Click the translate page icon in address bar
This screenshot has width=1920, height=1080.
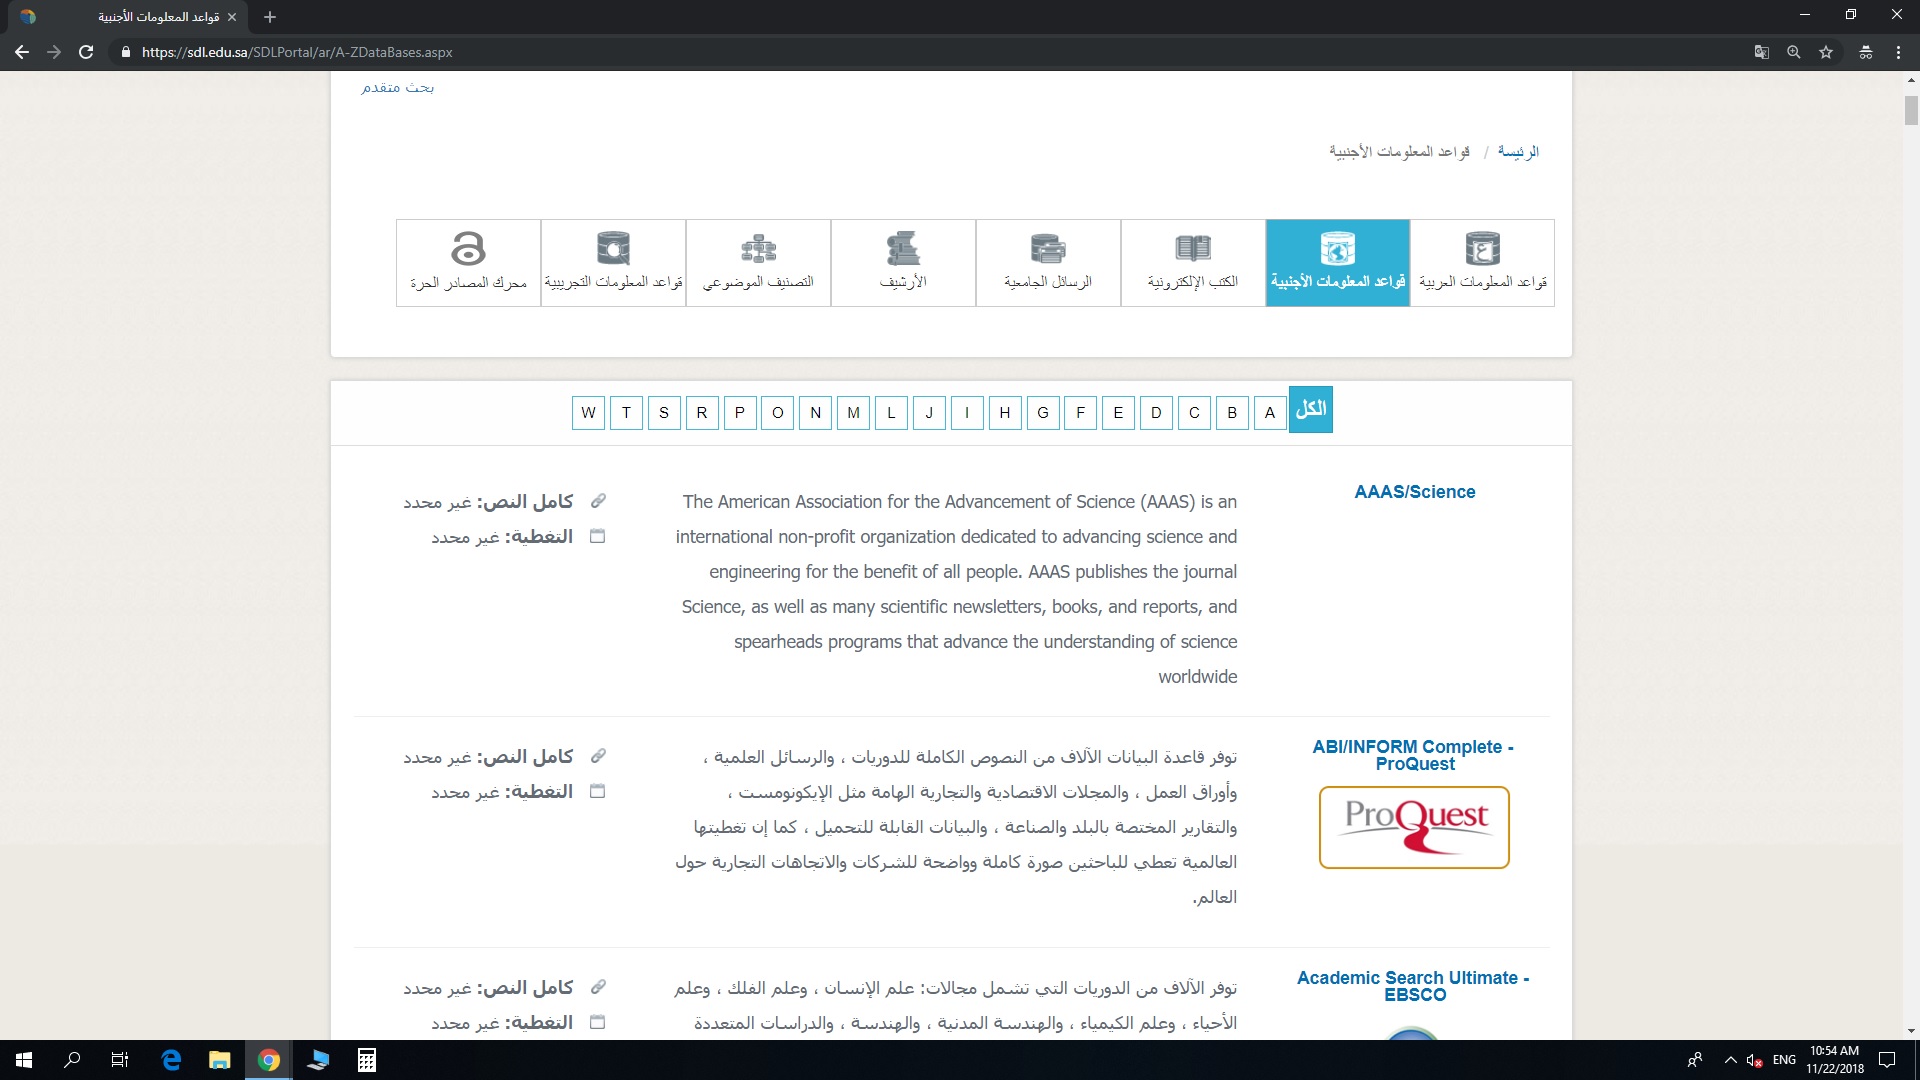[x=1762, y=52]
